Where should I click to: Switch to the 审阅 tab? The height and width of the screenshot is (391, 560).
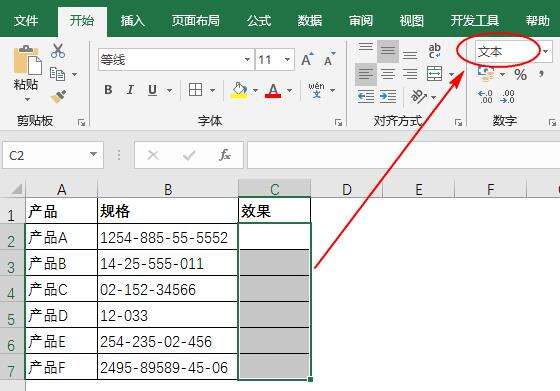(361, 21)
